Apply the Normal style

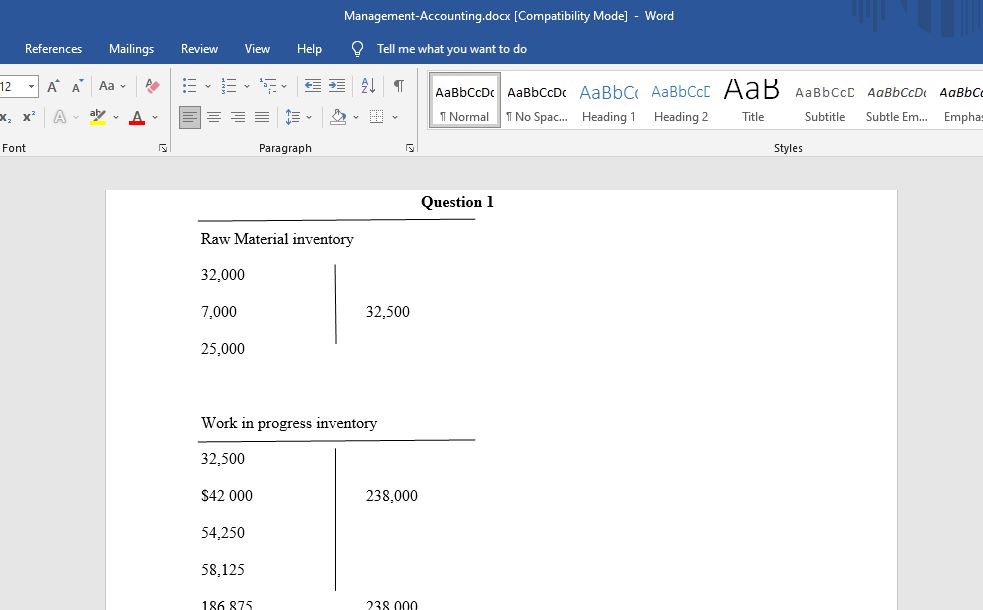point(465,100)
